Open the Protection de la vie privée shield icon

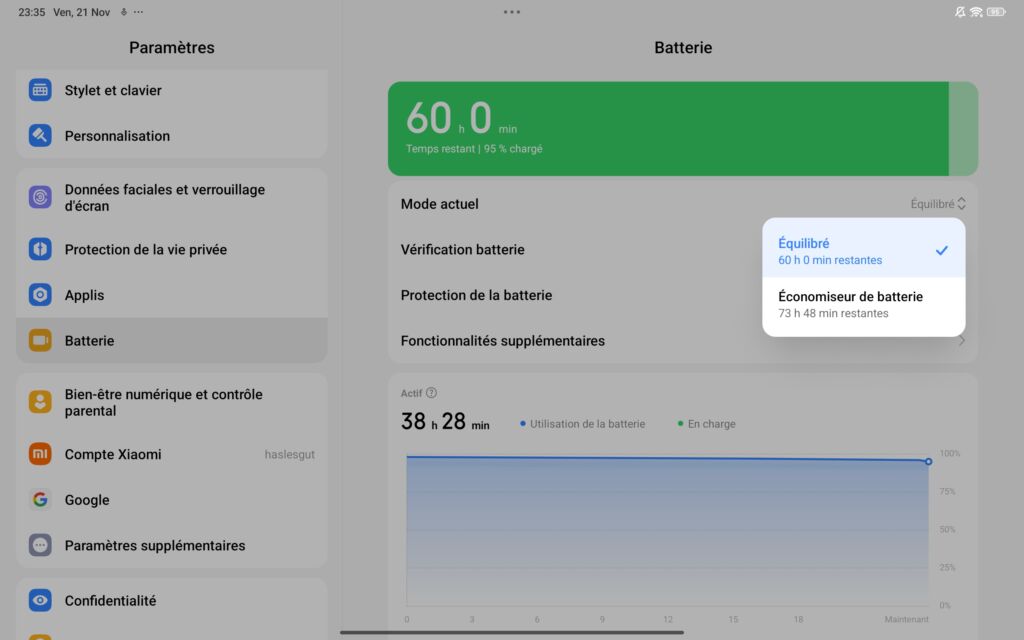[39, 249]
